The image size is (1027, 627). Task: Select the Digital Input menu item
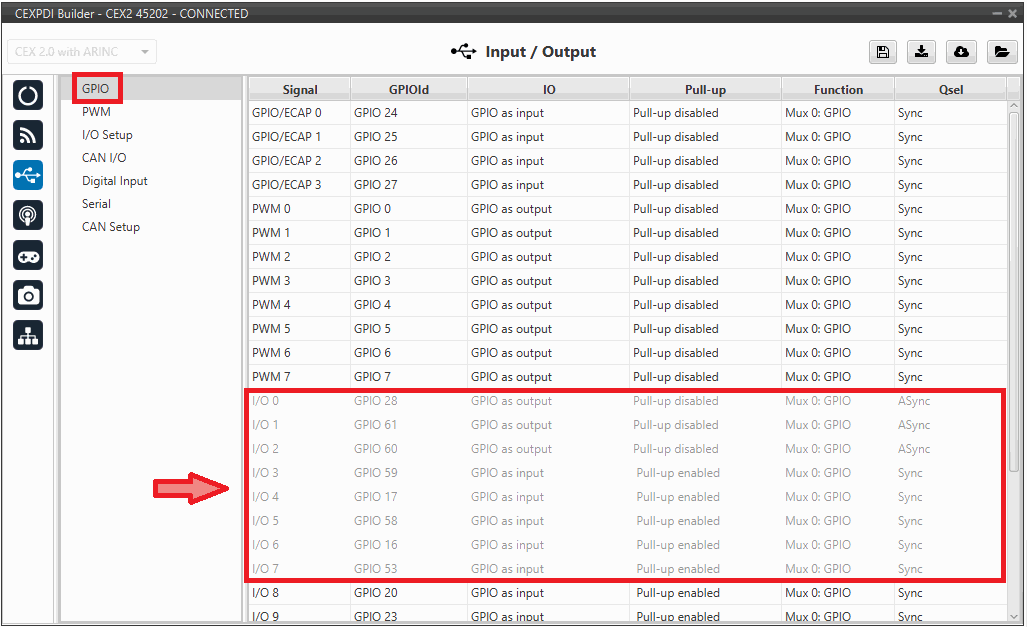pyautogui.click(x=115, y=181)
